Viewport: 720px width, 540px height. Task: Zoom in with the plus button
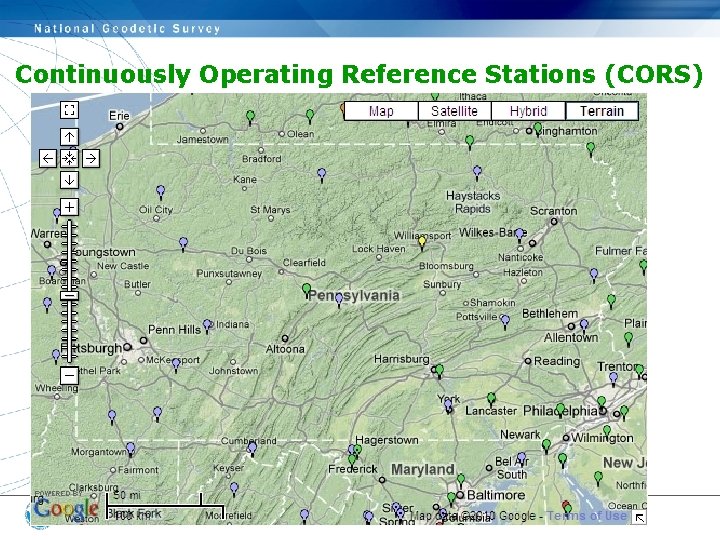coord(69,207)
